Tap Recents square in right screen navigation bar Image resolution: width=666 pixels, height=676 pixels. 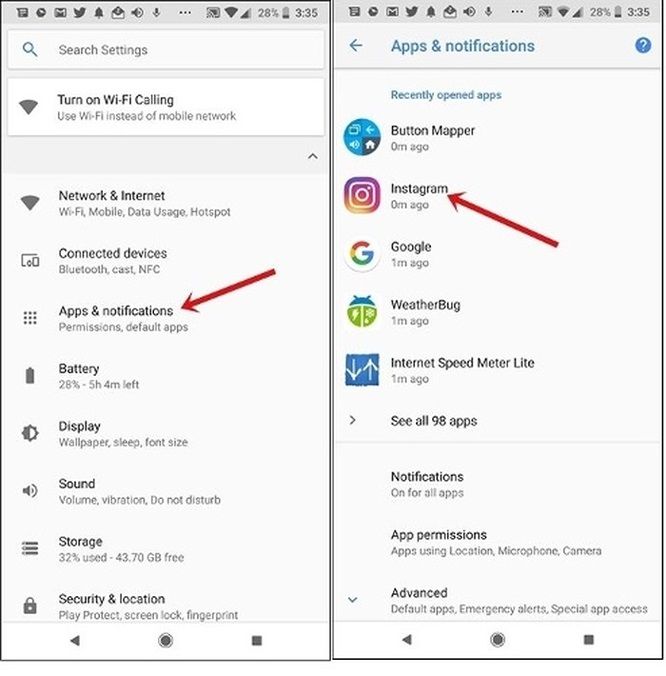pyautogui.click(x=588, y=639)
